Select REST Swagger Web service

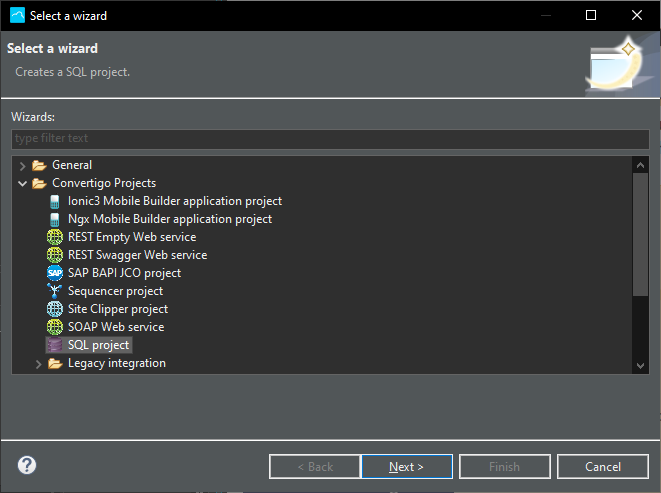point(137,255)
